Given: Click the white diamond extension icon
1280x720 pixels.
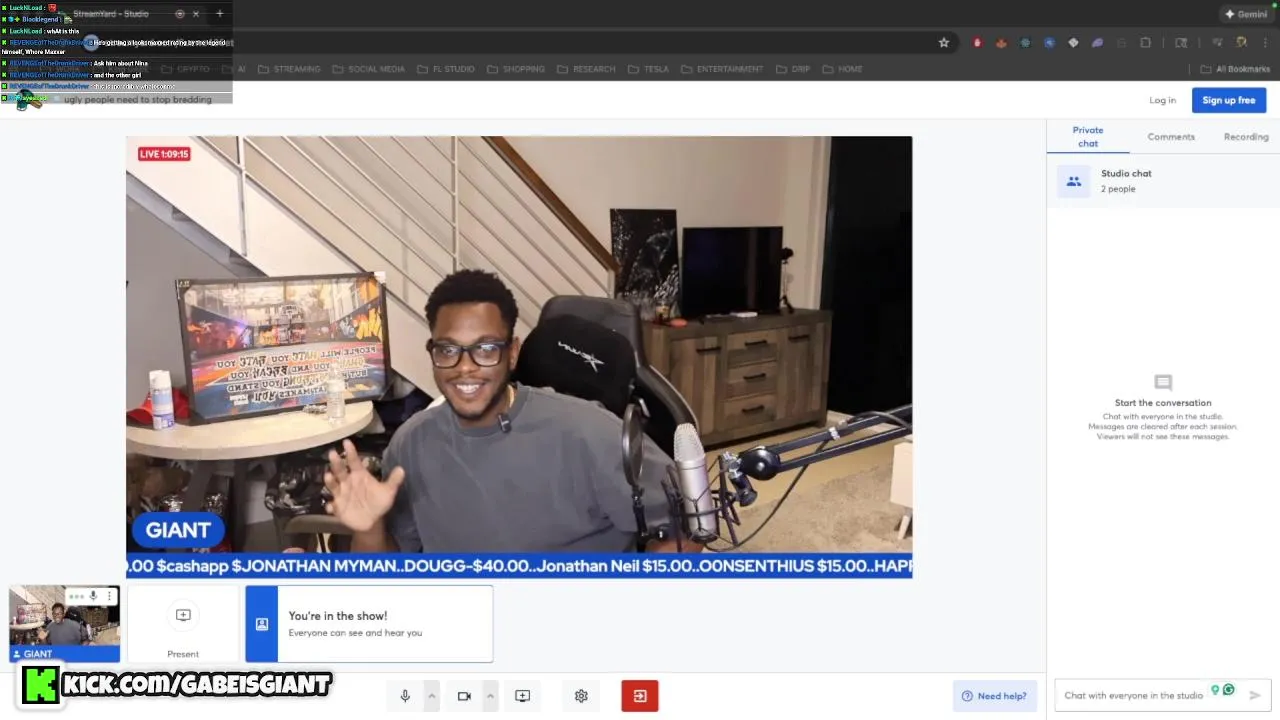Looking at the screenshot, I should coord(1073,43).
